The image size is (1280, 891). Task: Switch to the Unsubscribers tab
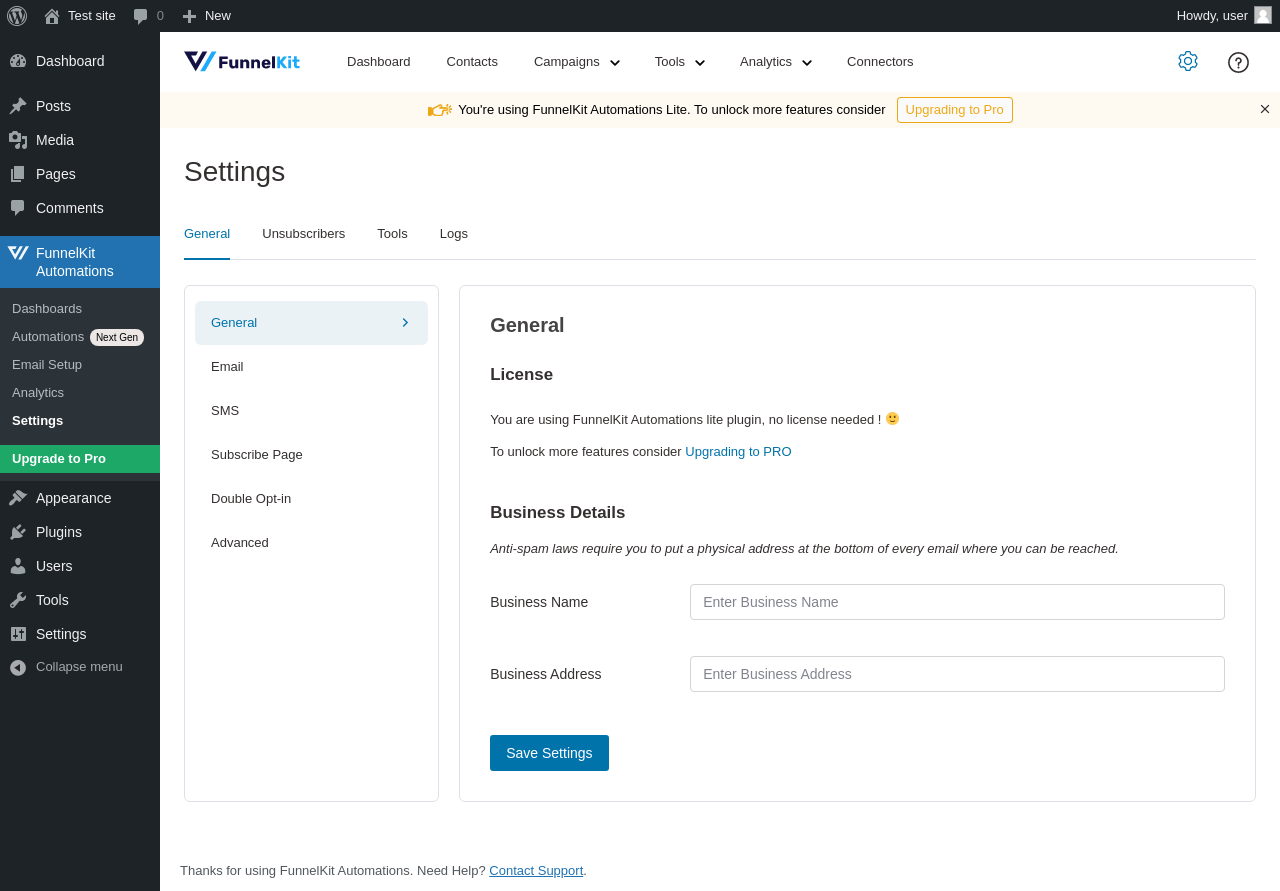(303, 234)
